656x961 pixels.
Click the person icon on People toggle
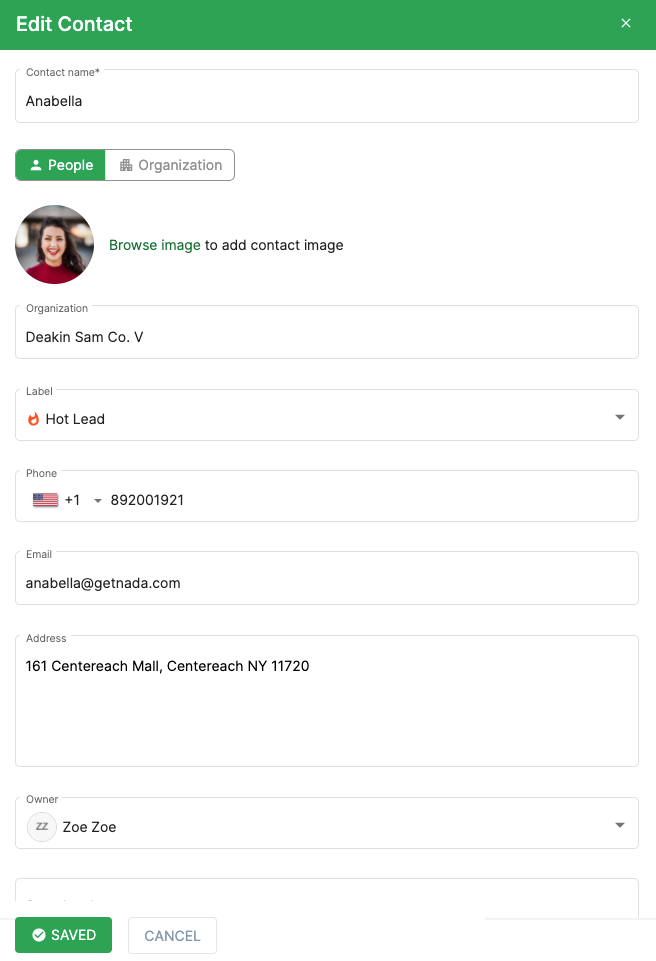[36, 165]
